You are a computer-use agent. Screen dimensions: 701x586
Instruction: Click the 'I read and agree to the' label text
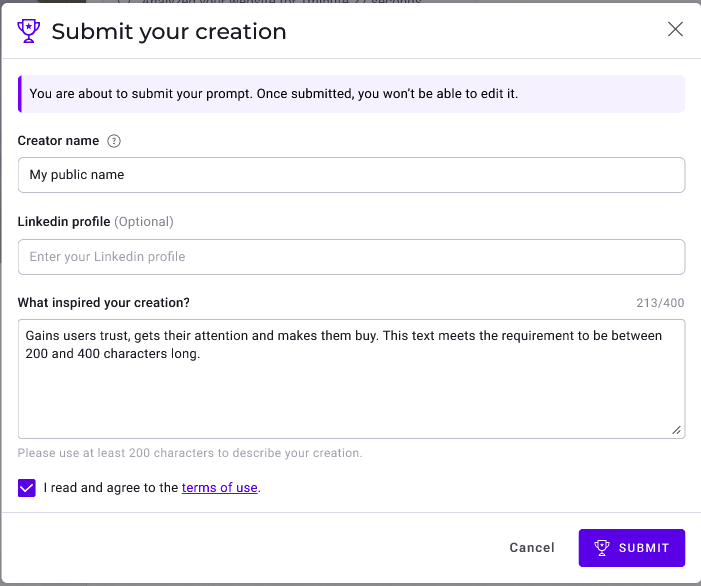tap(111, 488)
